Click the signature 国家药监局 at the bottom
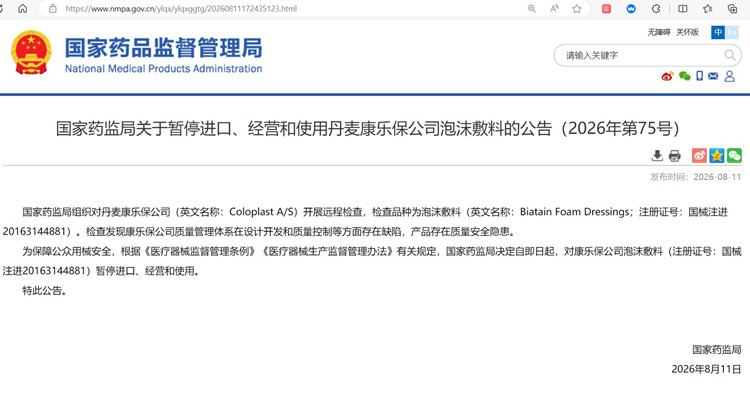750x400 pixels. [x=717, y=350]
